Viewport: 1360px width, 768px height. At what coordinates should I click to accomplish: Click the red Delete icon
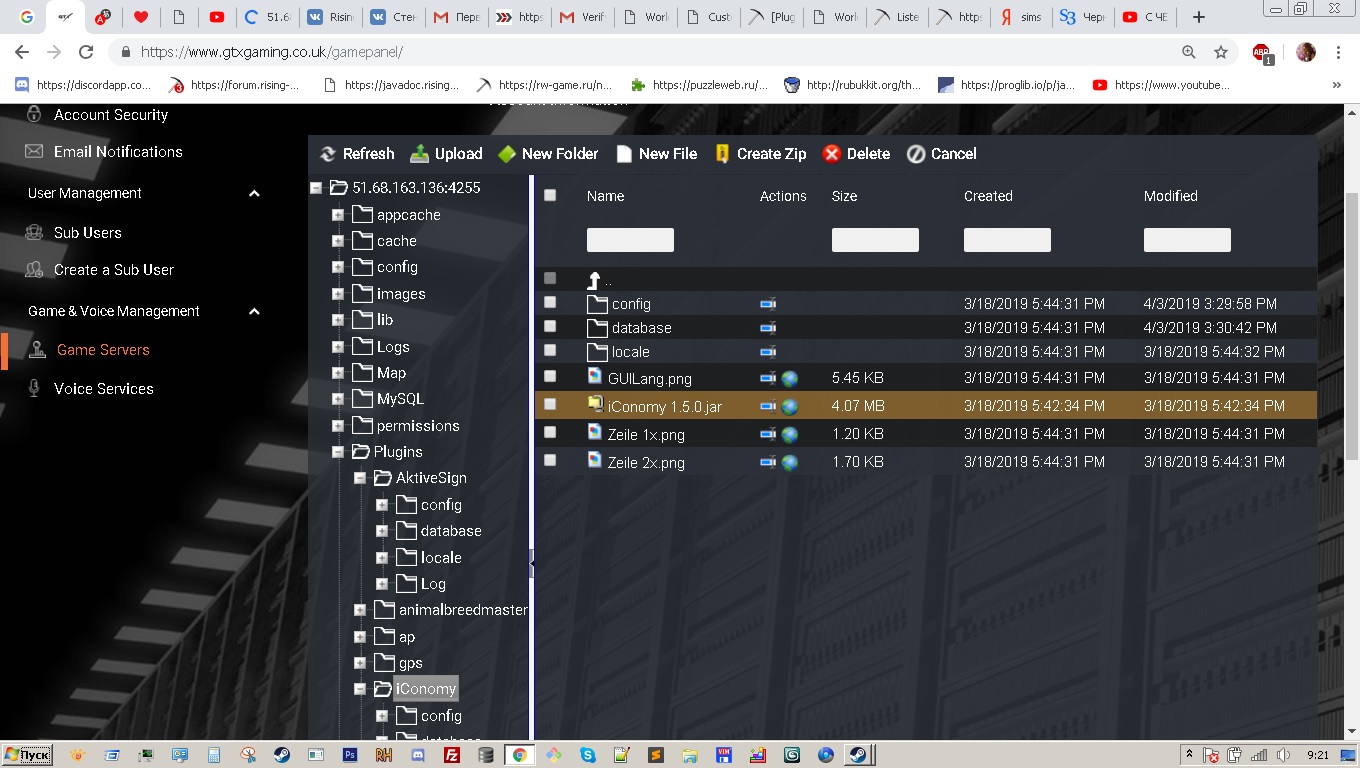[x=832, y=154]
